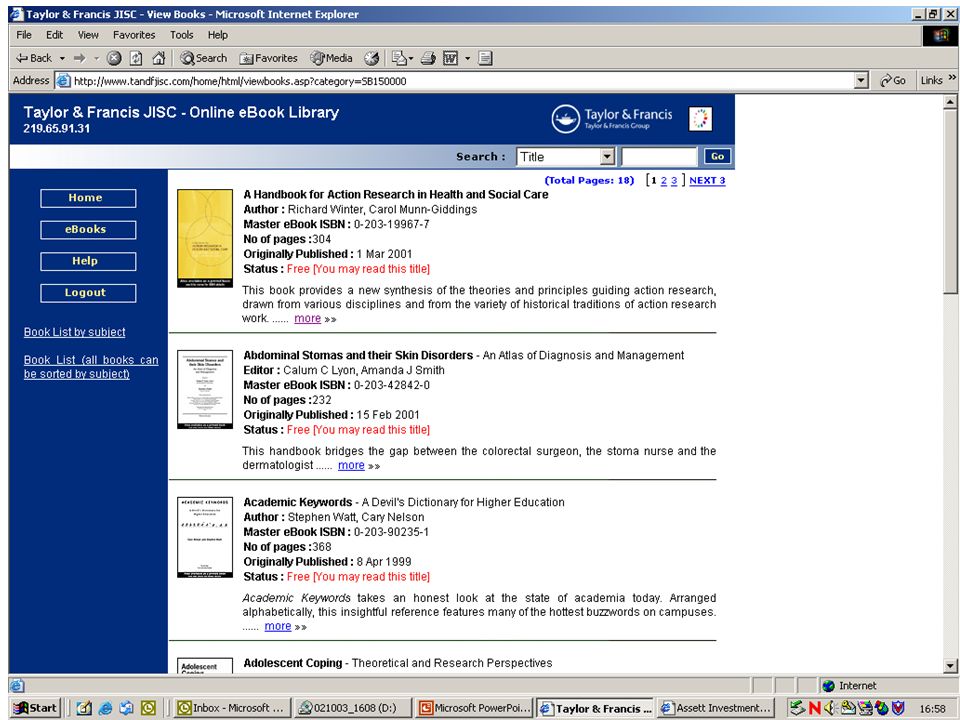Click the Help button in the blue sidebar
The image size is (960, 720).
(88, 261)
